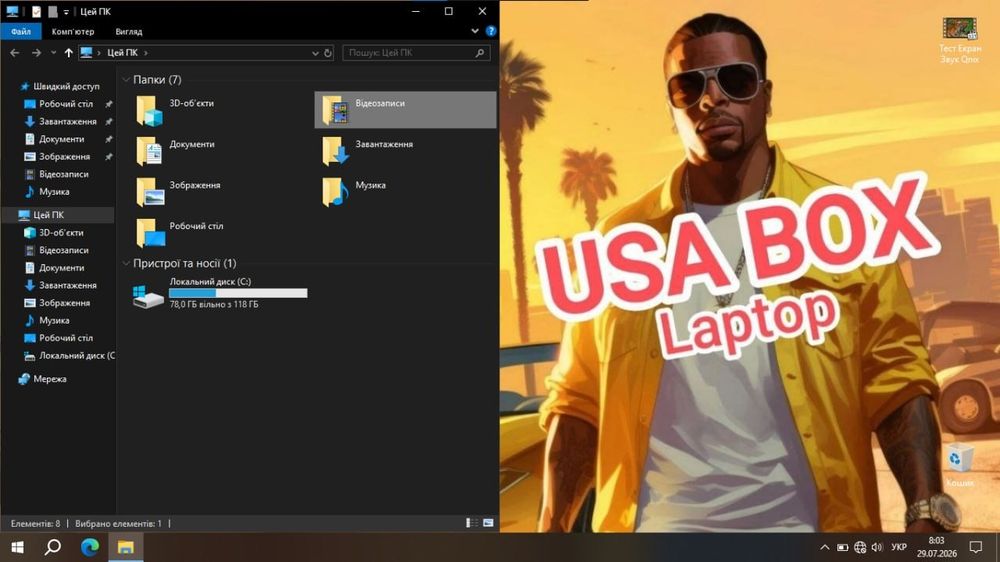Click the Цей ПК address bar breadcrumb
The image size is (1000, 562).
coord(122,53)
